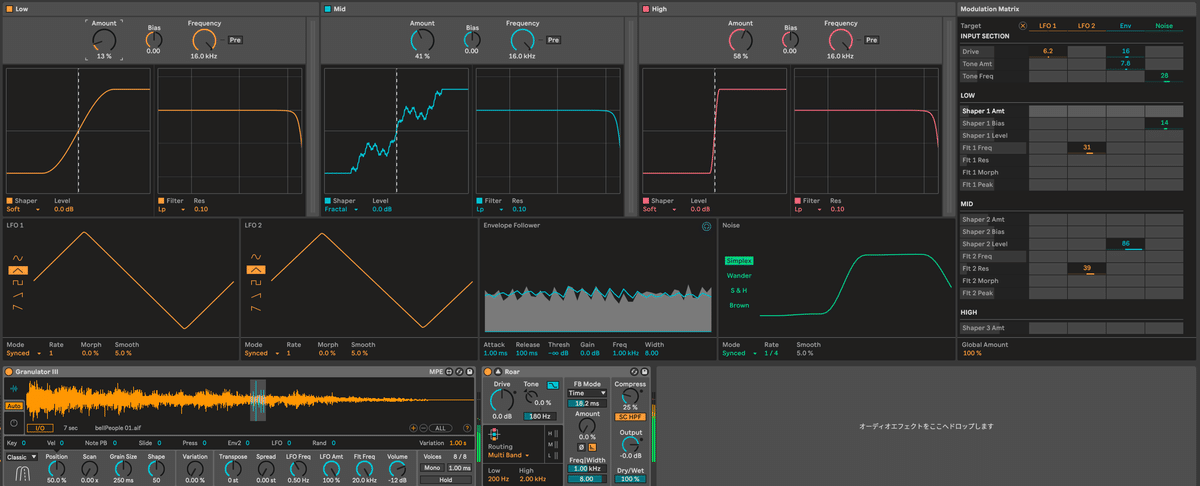
Task: Click the Roar tone filter shape icon
Action: (x=553, y=385)
